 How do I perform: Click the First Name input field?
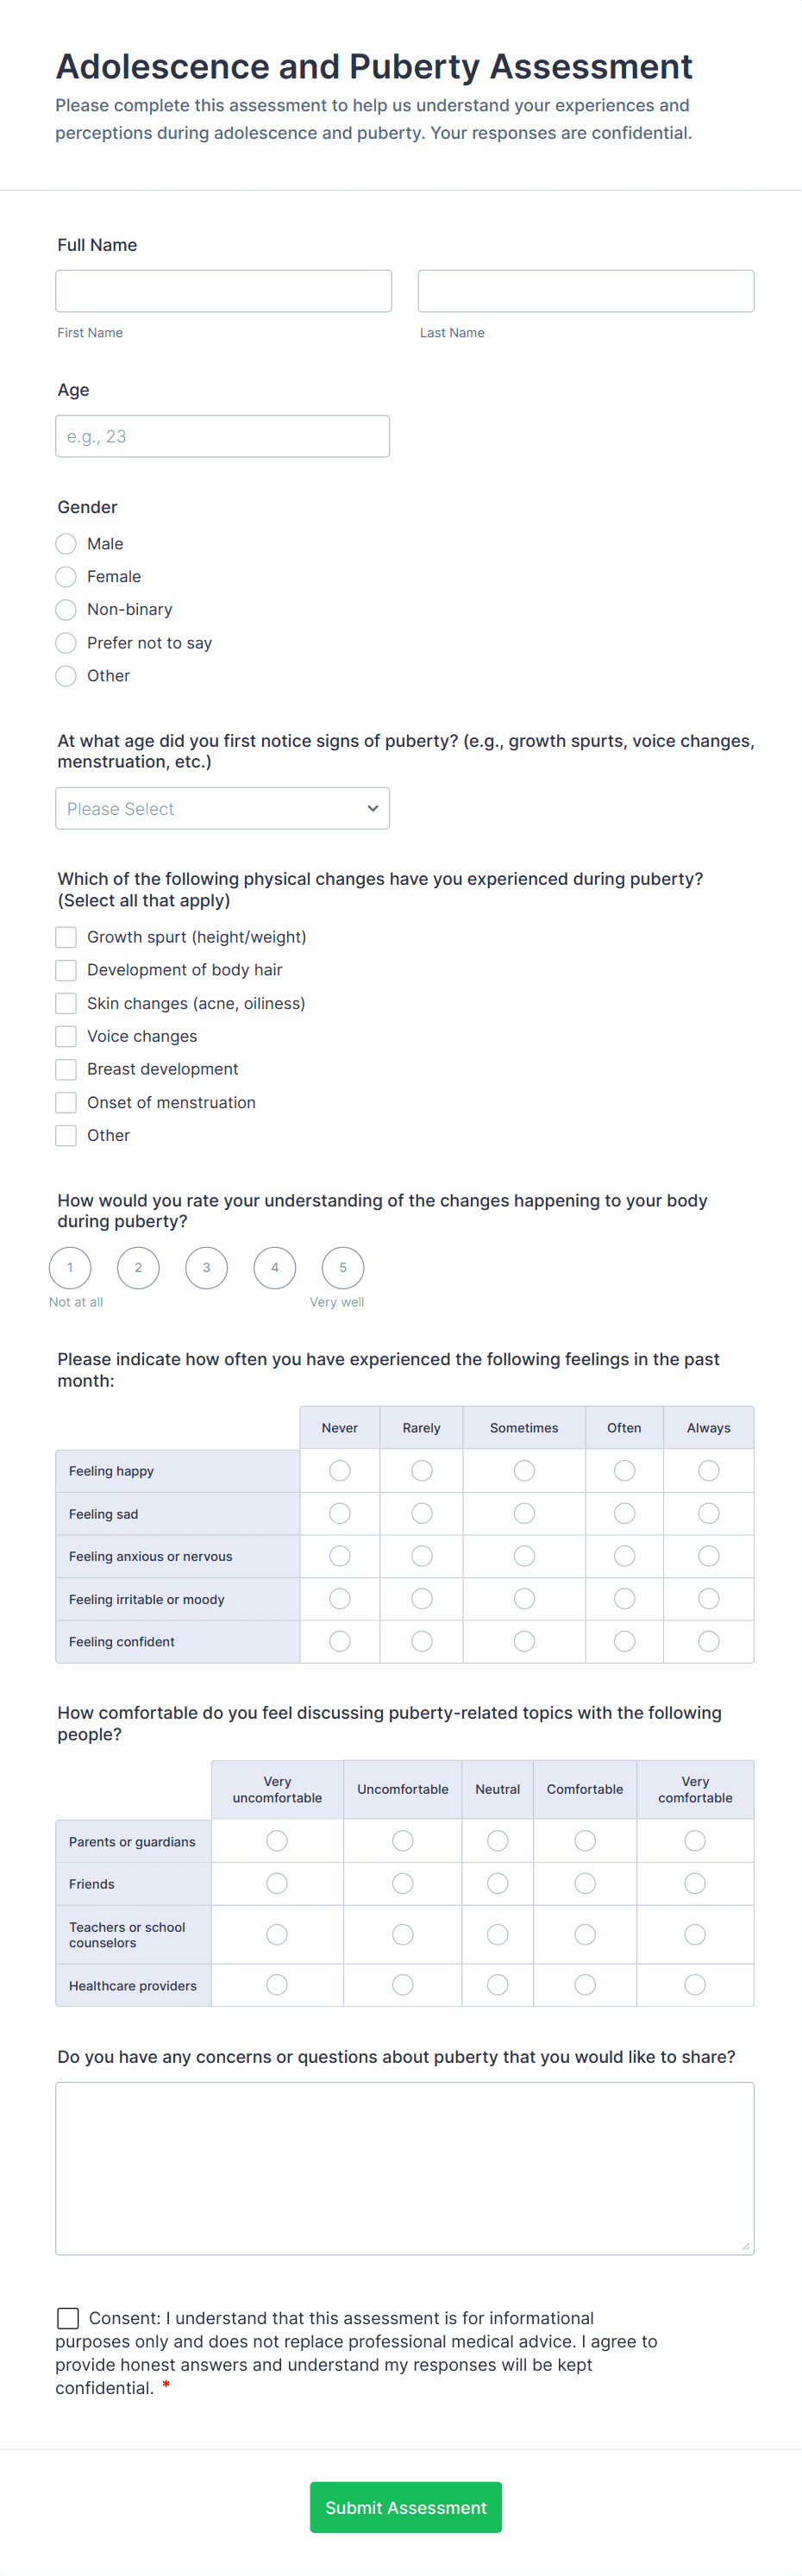[x=222, y=290]
